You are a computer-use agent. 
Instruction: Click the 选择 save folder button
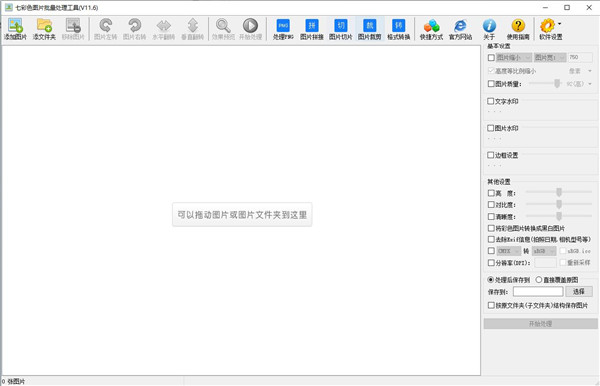(x=579, y=292)
